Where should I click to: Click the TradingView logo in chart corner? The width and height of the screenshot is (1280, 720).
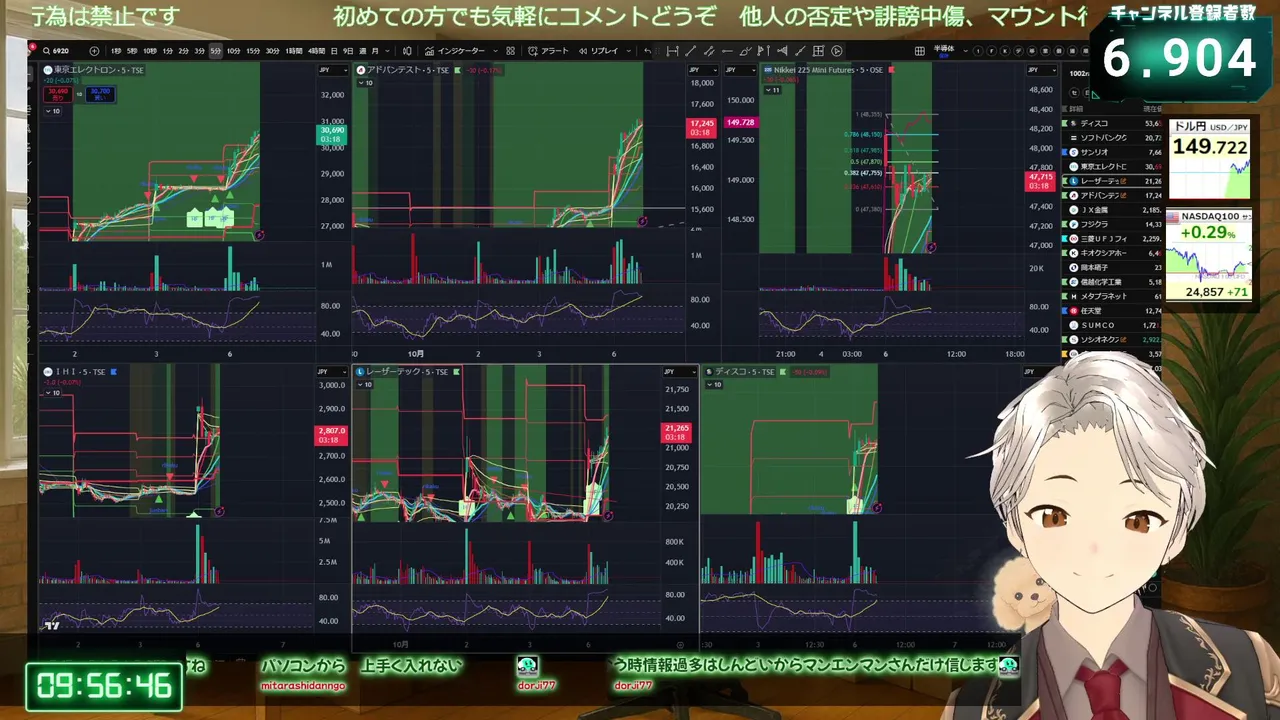(x=50, y=627)
